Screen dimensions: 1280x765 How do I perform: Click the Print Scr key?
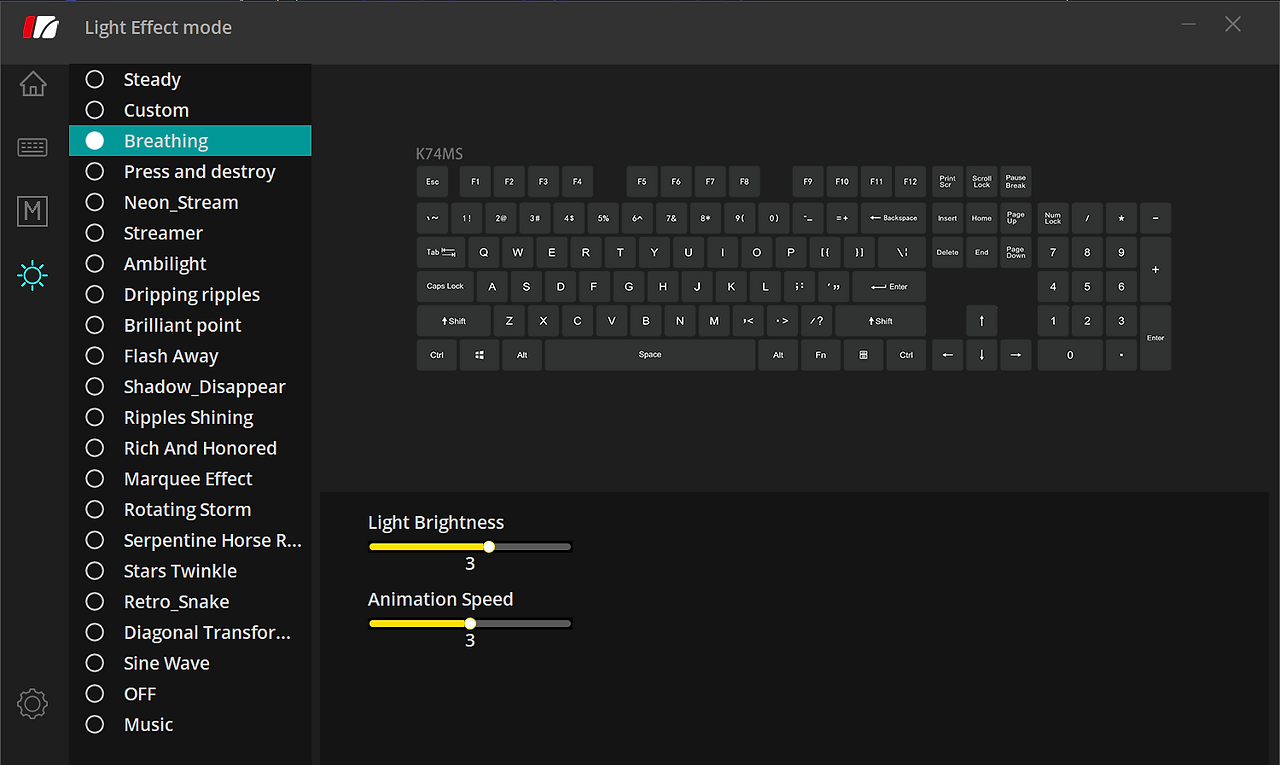tap(948, 182)
